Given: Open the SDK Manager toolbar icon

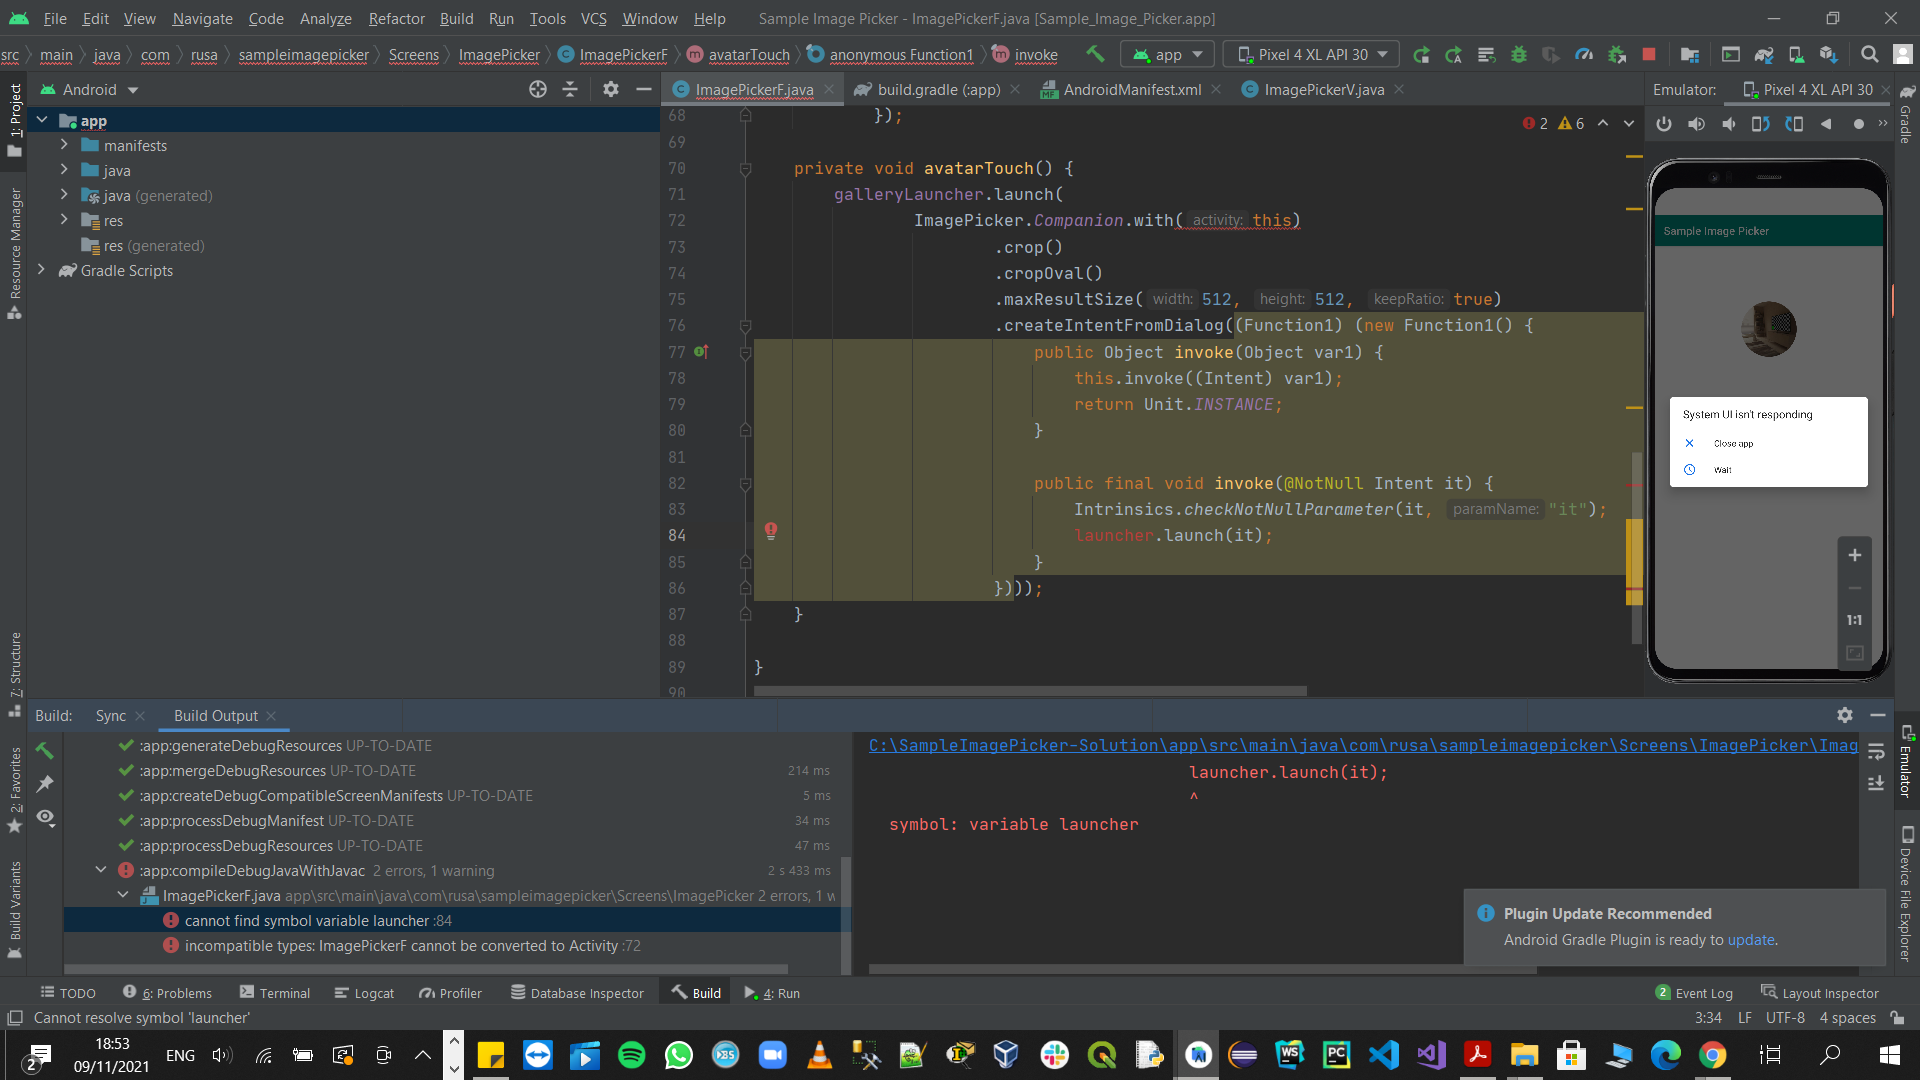Looking at the screenshot, I should 1828,55.
